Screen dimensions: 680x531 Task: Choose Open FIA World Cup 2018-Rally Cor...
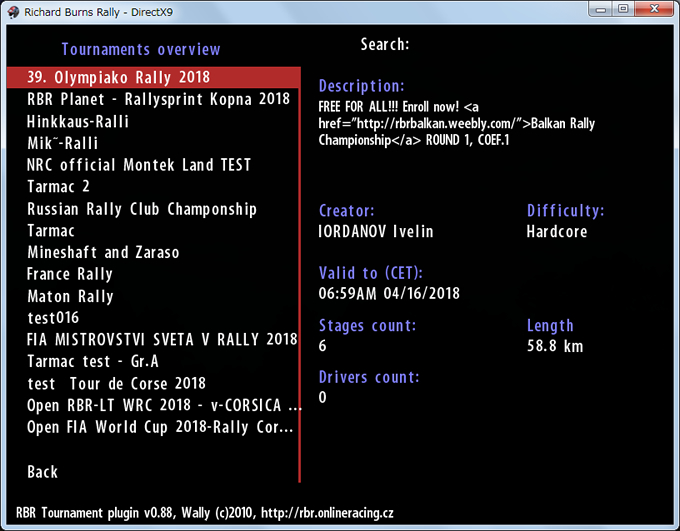160,427
